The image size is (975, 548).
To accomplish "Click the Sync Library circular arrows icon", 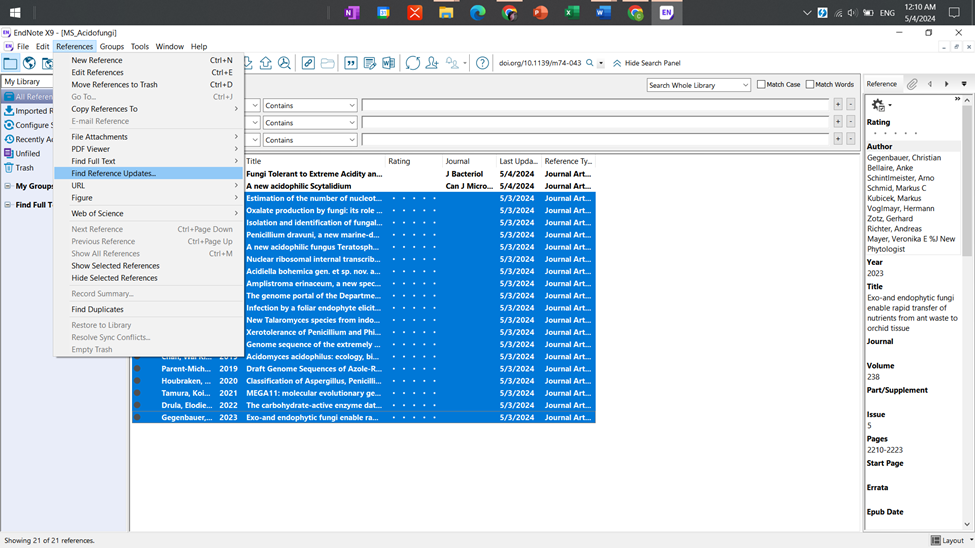I will click(412, 63).
